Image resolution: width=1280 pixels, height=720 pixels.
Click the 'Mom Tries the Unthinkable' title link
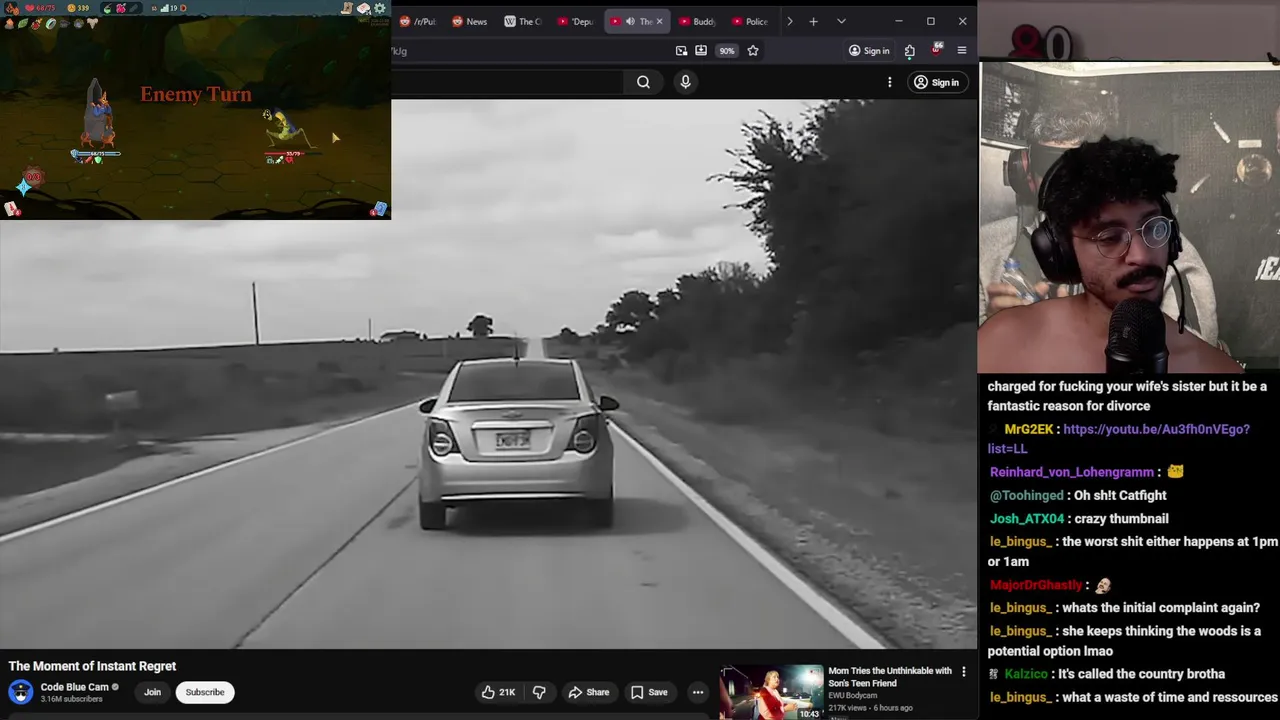coord(890,677)
